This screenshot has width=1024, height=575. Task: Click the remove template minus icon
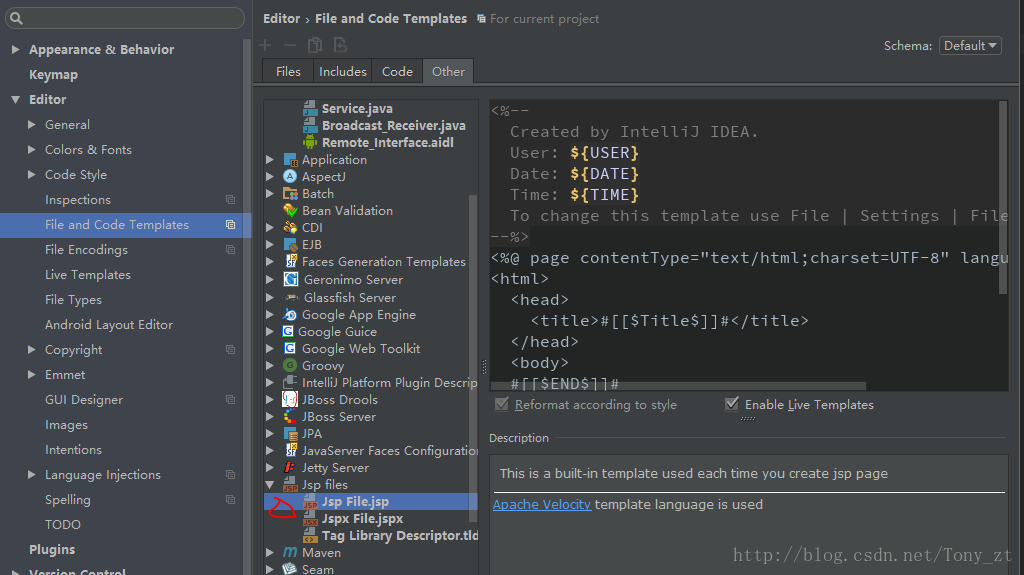coord(289,45)
